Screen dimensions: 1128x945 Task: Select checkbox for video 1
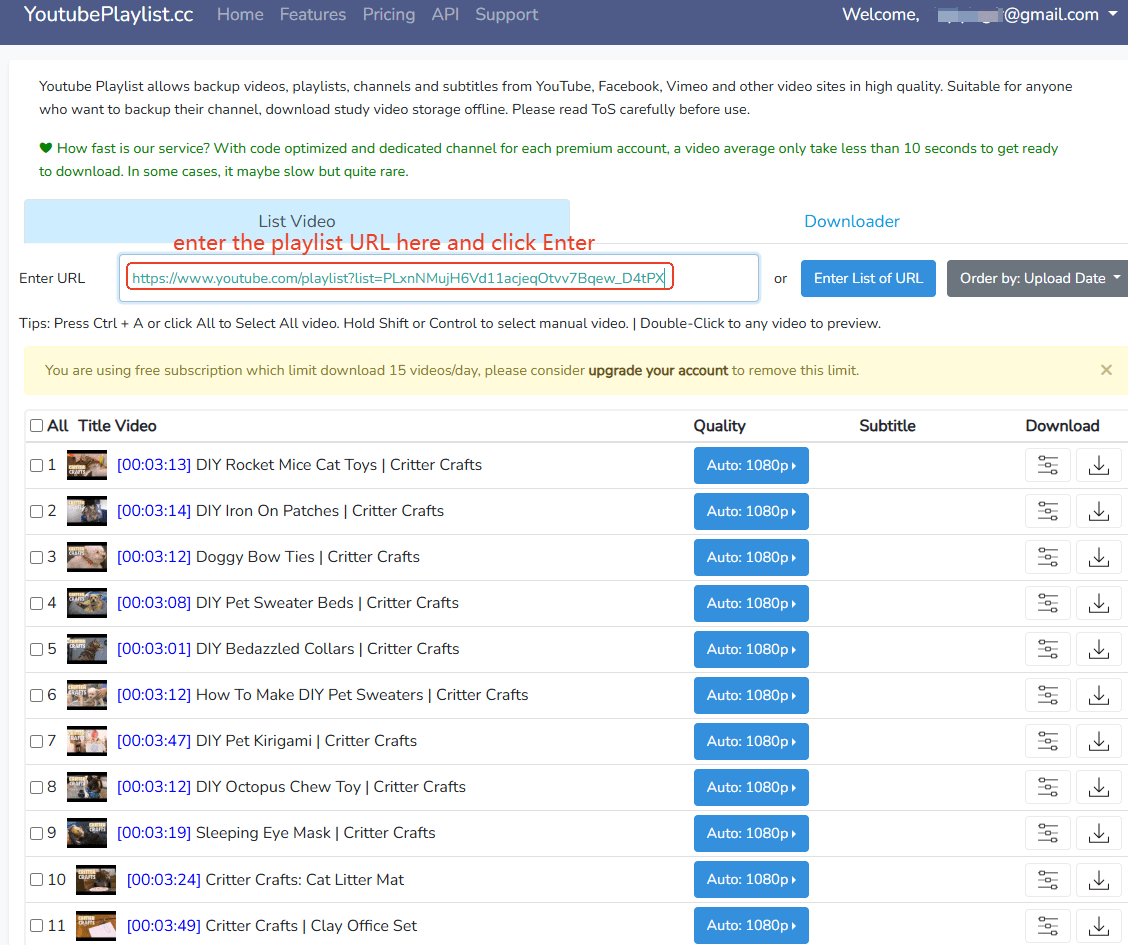(x=37, y=465)
